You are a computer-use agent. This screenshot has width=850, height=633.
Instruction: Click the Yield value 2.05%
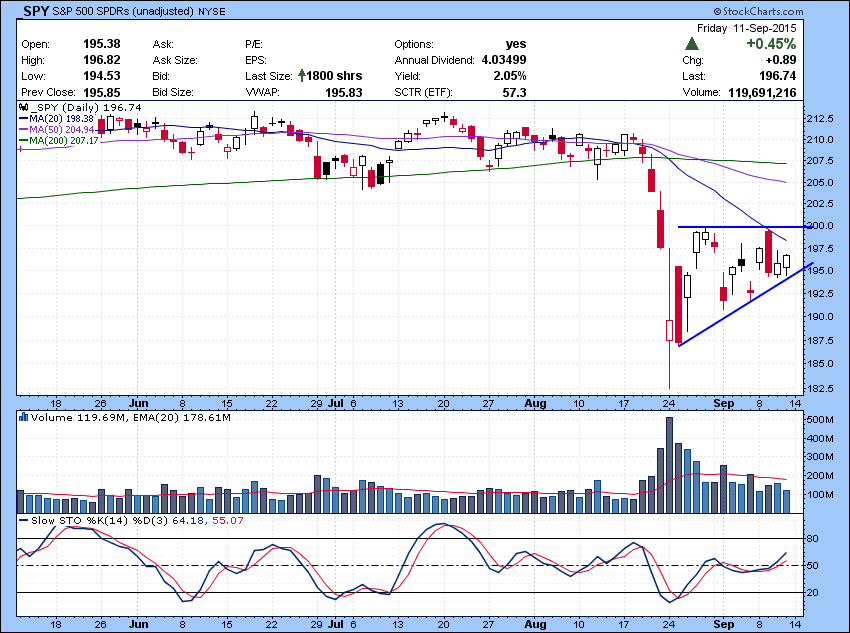point(510,76)
